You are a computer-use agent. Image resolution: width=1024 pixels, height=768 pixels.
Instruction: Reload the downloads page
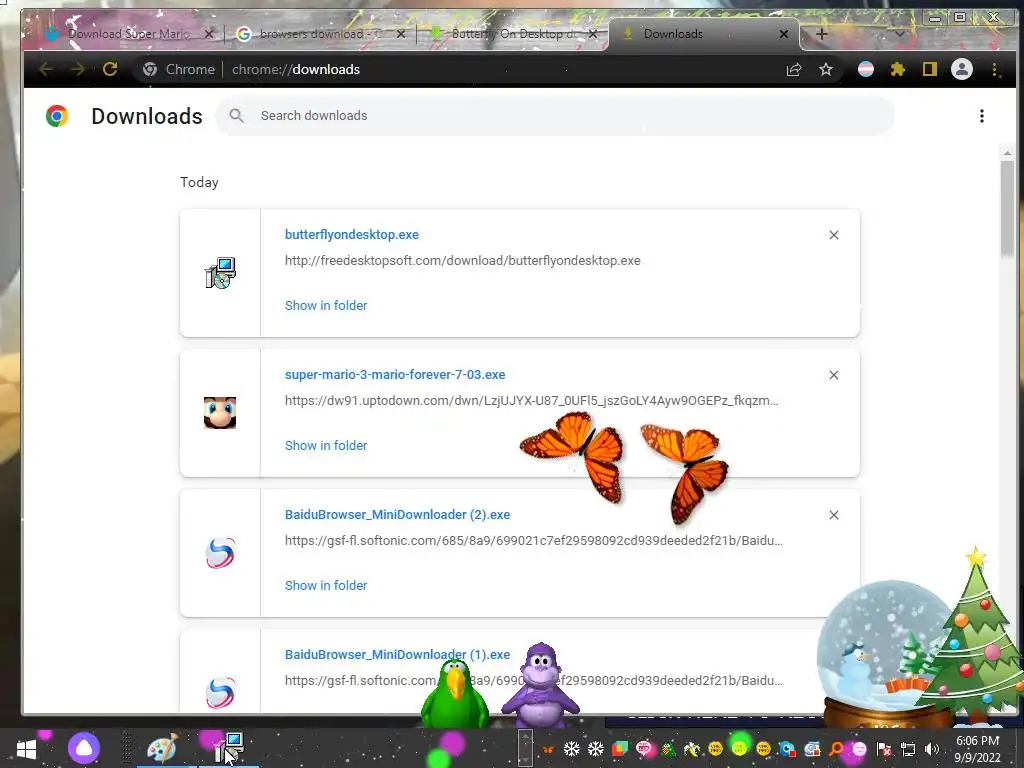(110, 69)
